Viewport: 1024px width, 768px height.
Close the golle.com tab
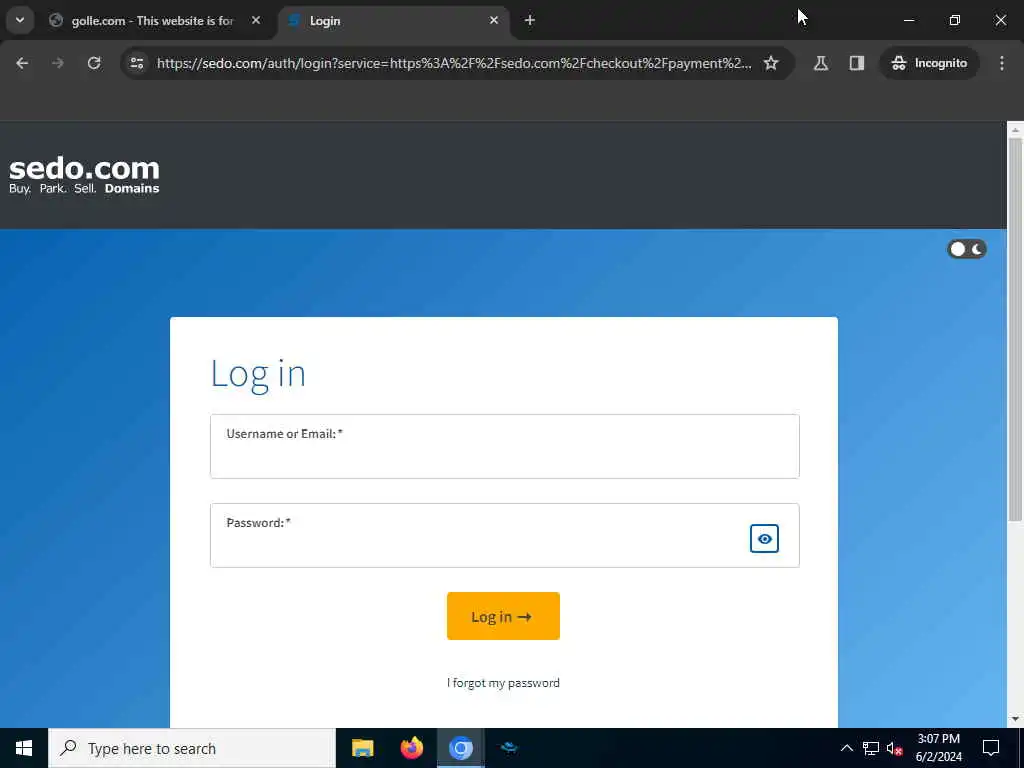click(x=256, y=20)
